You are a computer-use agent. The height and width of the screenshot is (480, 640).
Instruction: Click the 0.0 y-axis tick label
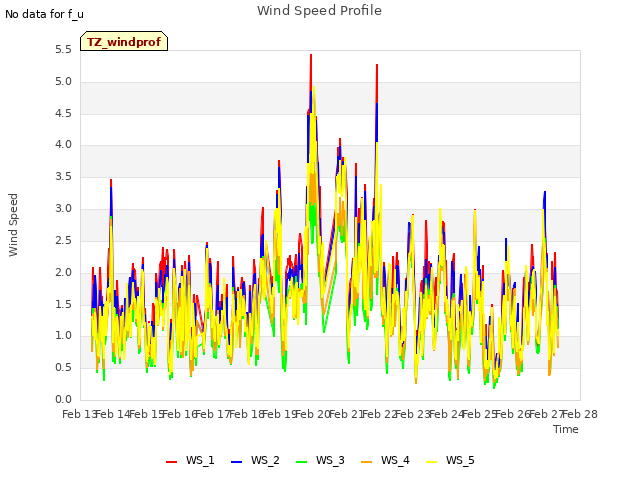63,399
